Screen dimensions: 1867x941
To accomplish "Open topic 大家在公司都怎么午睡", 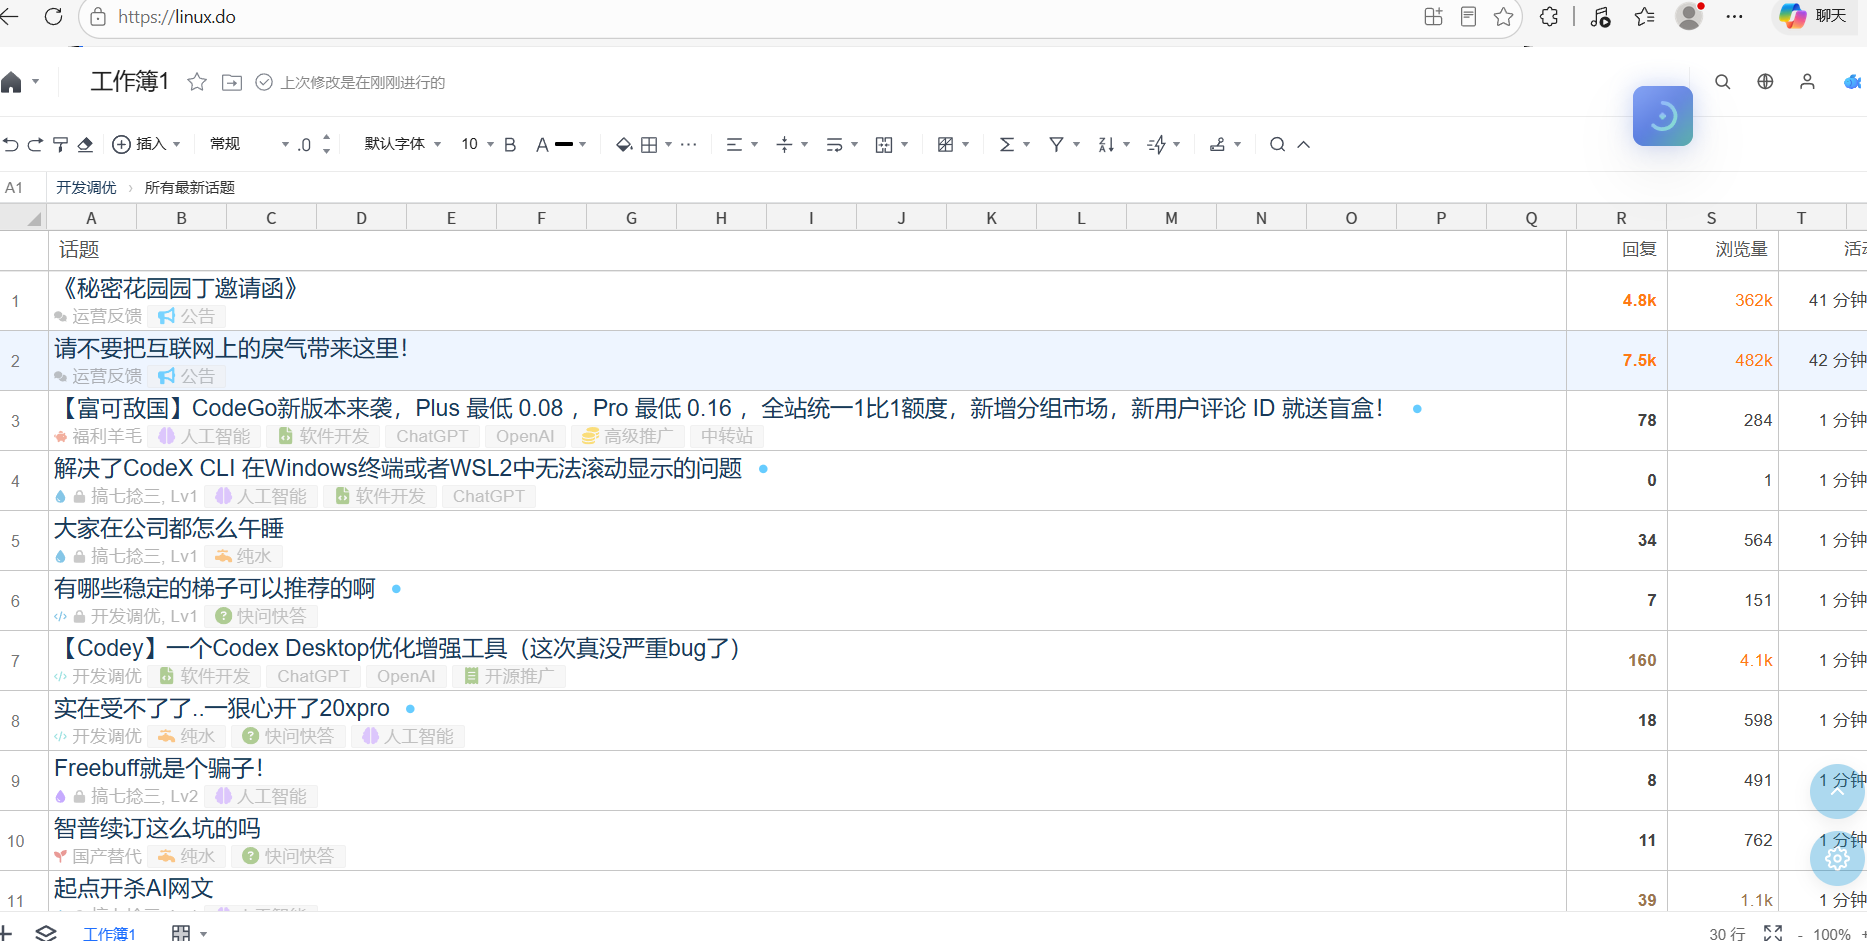I will [169, 529].
